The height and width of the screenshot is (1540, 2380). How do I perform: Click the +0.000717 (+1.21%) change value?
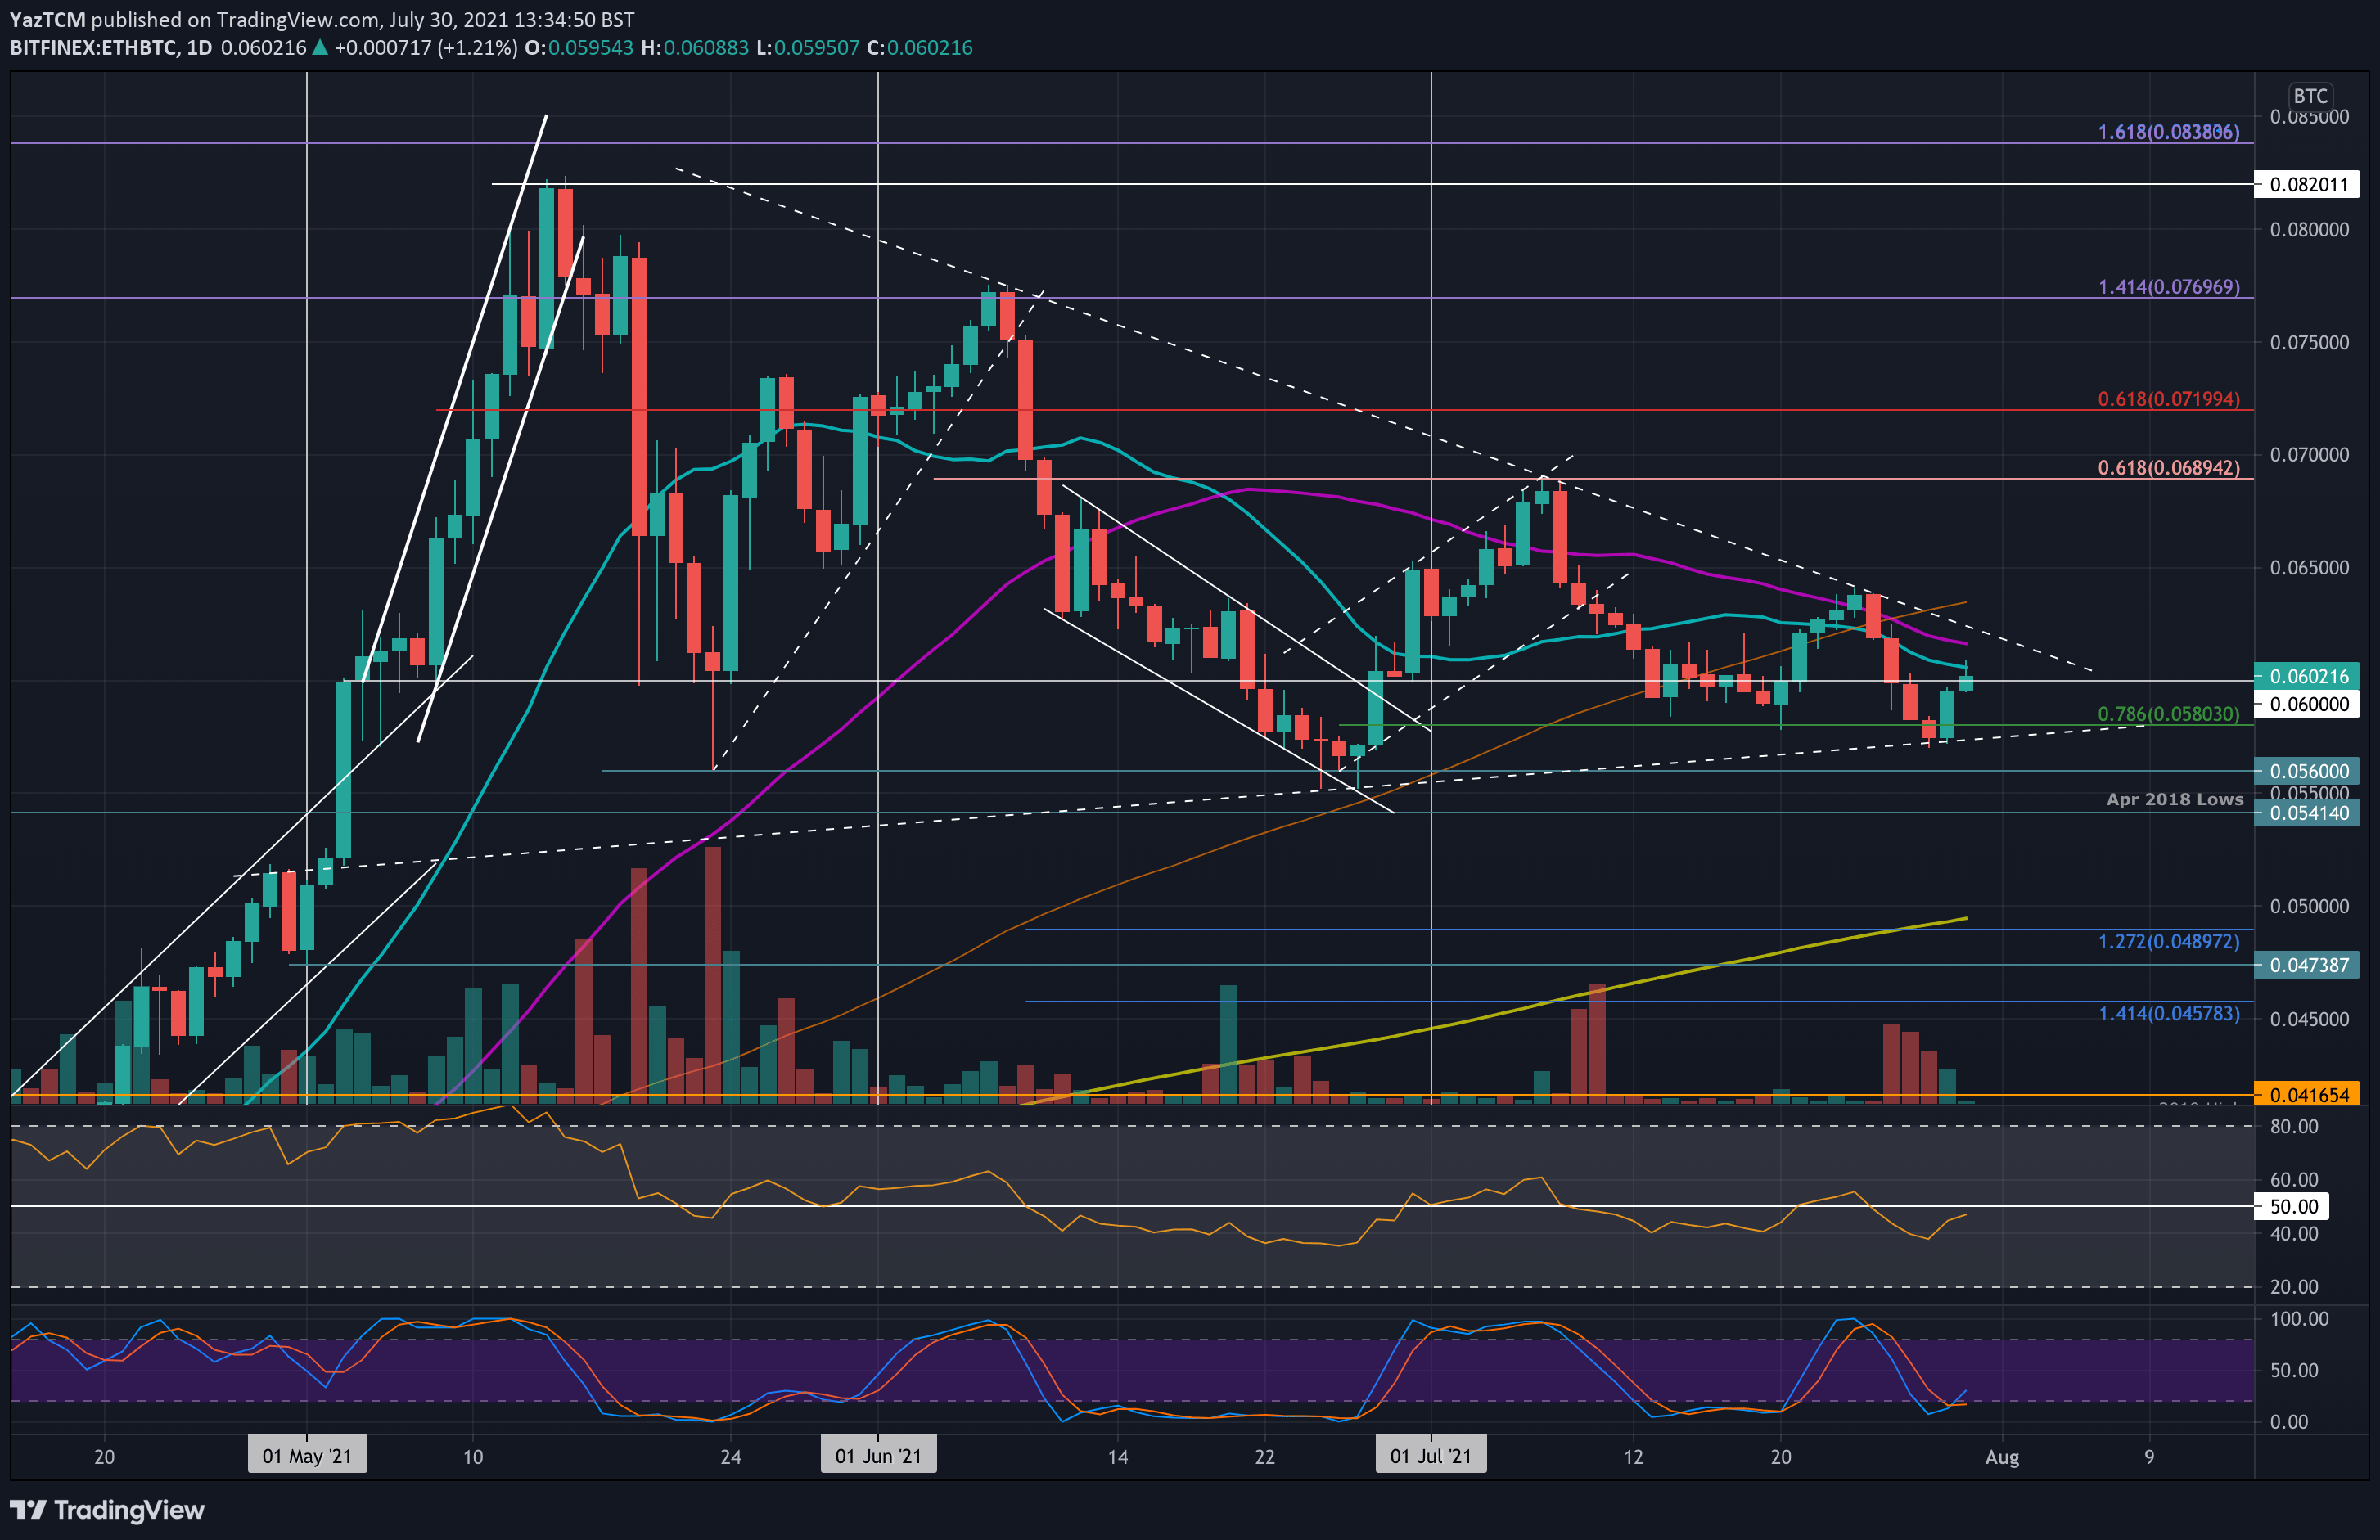click(426, 48)
